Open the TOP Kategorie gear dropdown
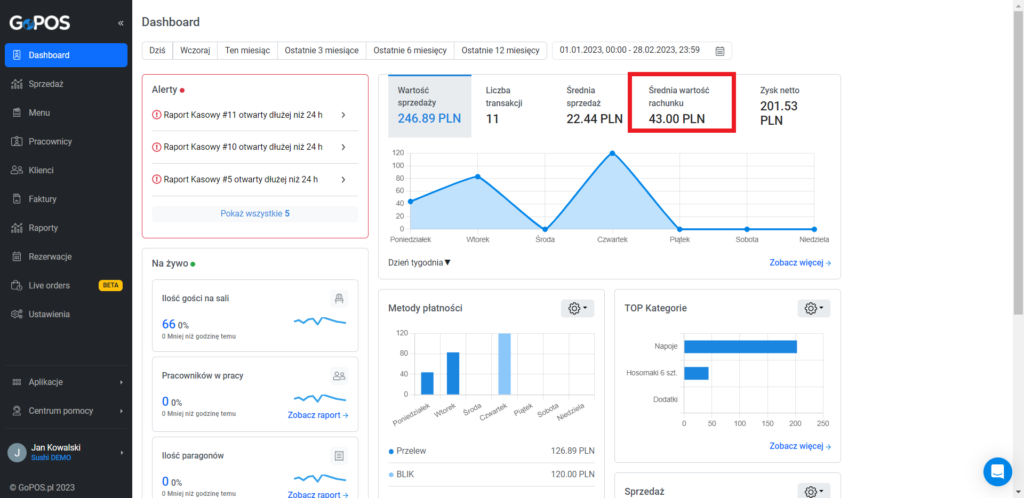 [x=814, y=308]
